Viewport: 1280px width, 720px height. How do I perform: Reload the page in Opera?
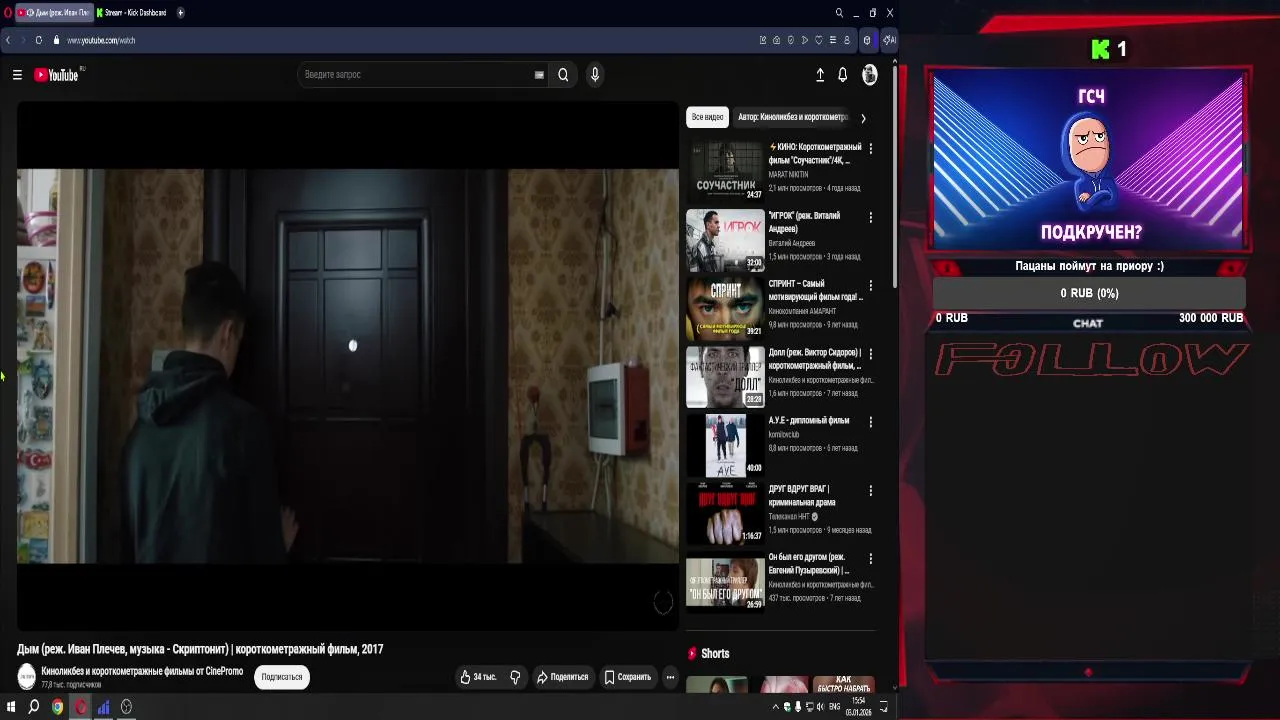point(39,40)
